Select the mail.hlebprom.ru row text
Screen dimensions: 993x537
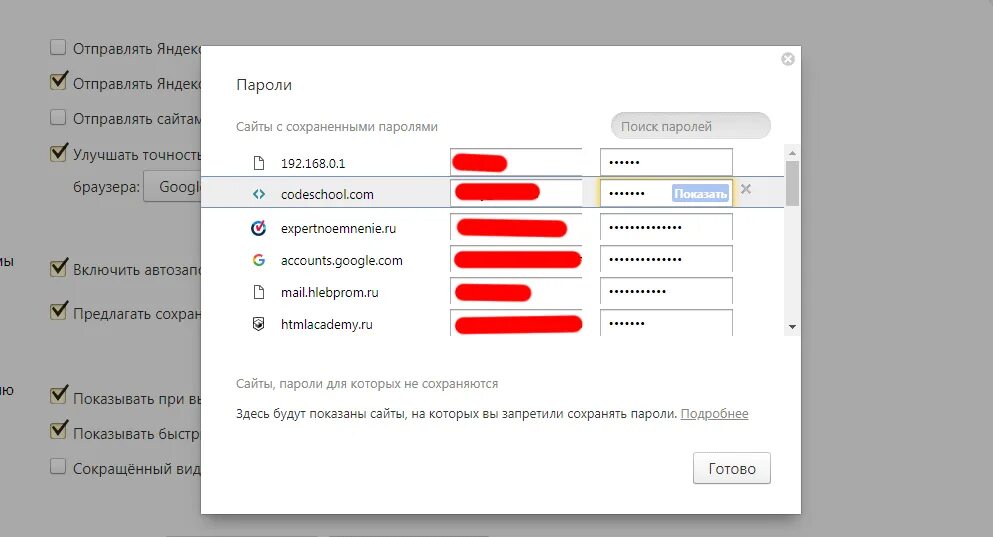329,293
